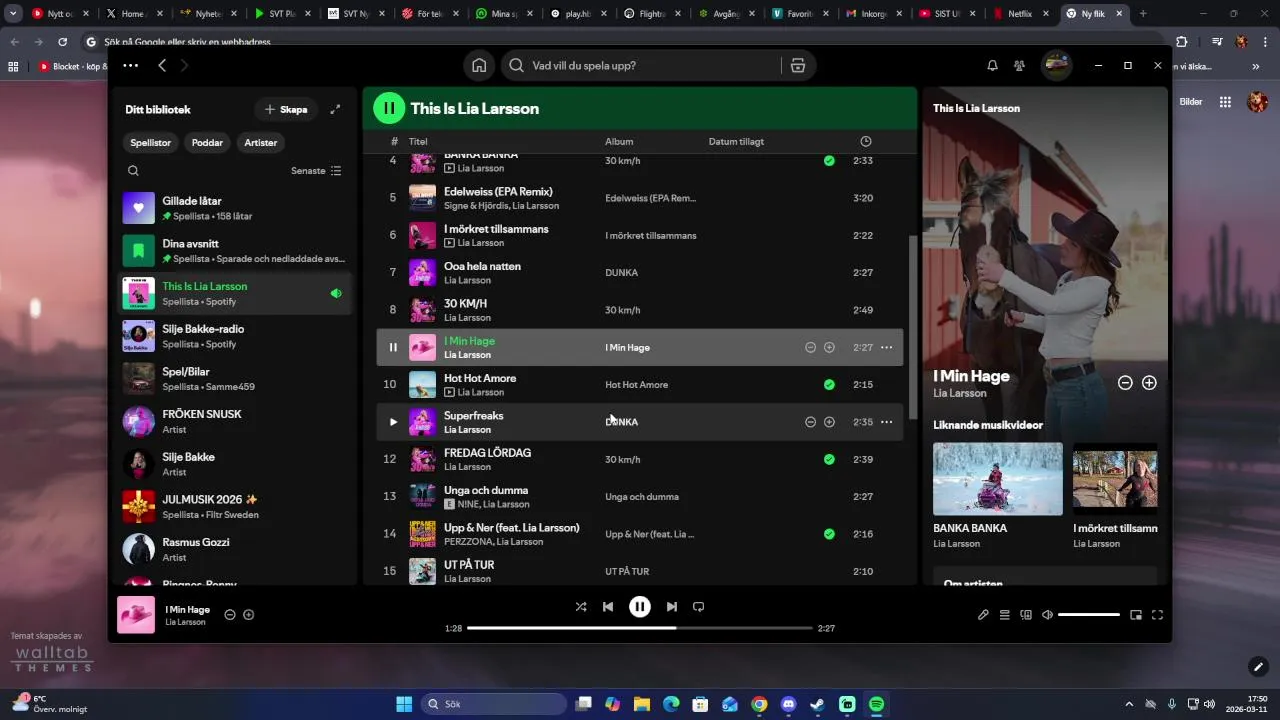This screenshot has height=720, width=1280.
Task: Open the Browse icon beside the search field
Action: point(797,65)
